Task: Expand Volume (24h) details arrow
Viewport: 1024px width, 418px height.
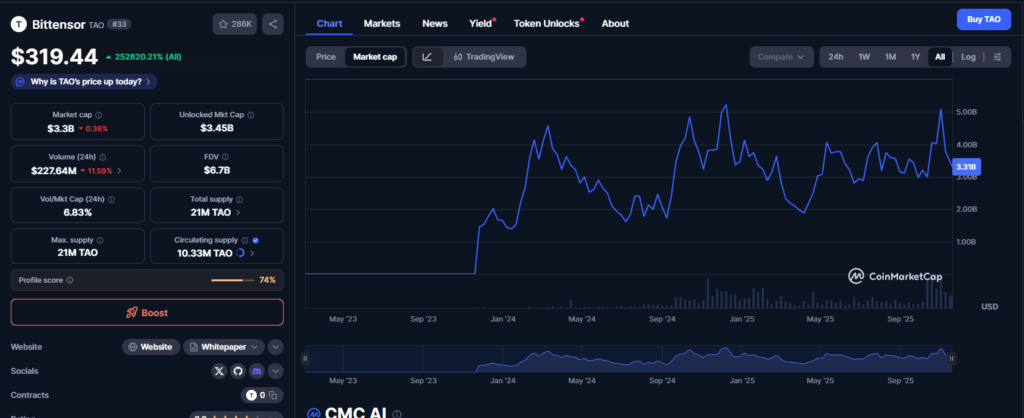Action: coord(119,171)
